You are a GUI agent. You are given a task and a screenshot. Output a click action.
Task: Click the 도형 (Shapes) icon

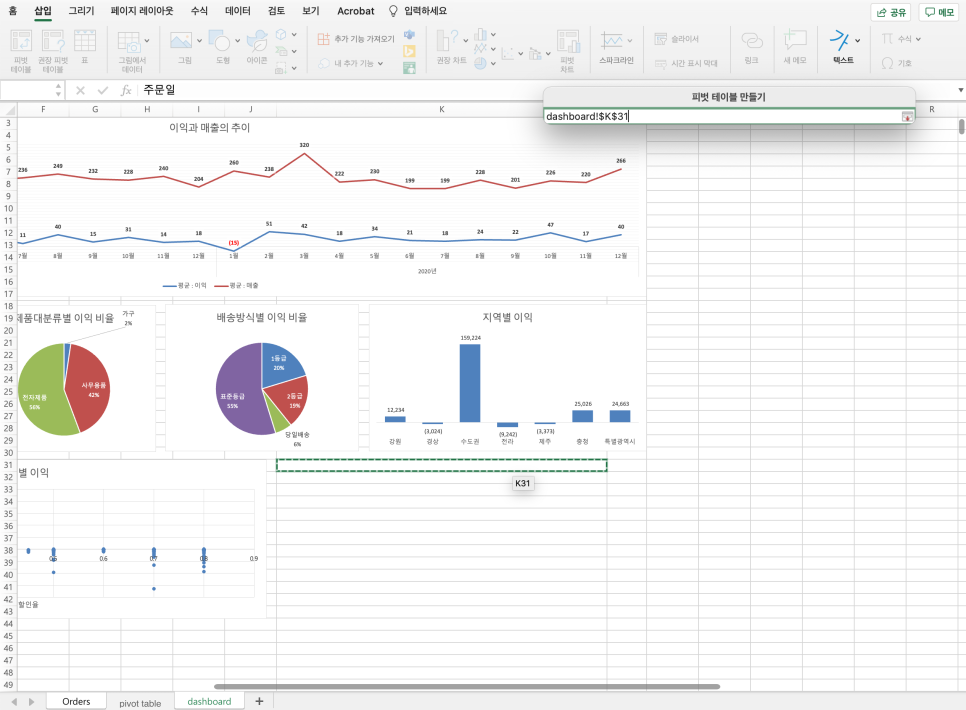[219, 41]
